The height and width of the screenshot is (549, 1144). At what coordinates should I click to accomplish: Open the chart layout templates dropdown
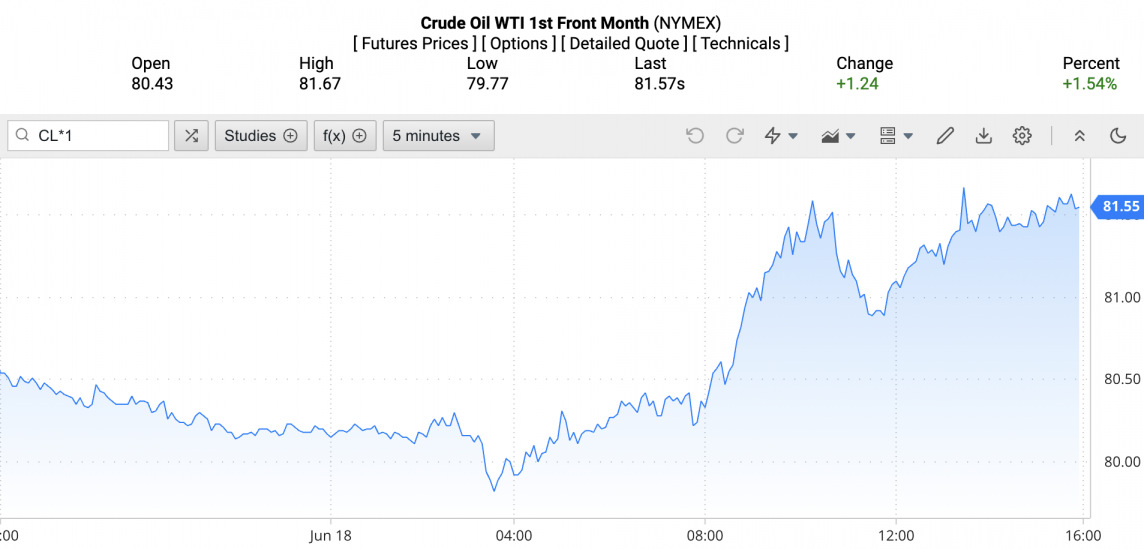(896, 136)
